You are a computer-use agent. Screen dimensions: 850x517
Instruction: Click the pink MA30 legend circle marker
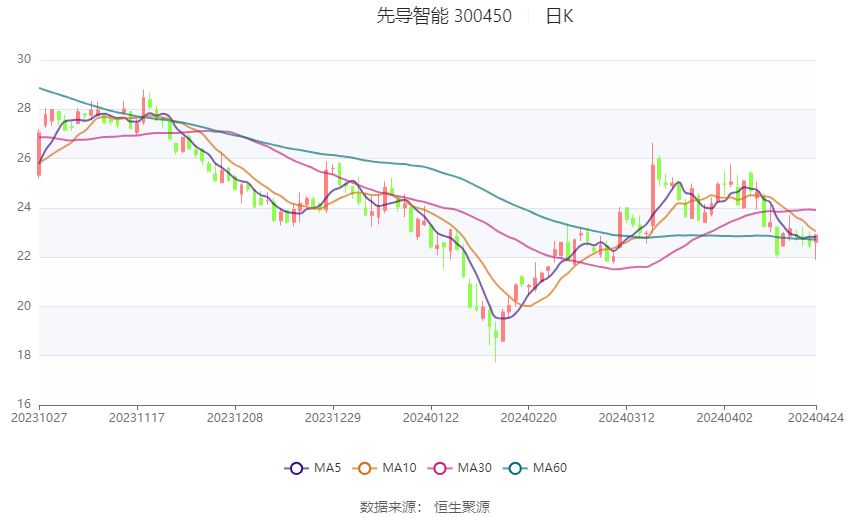coord(437,467)
